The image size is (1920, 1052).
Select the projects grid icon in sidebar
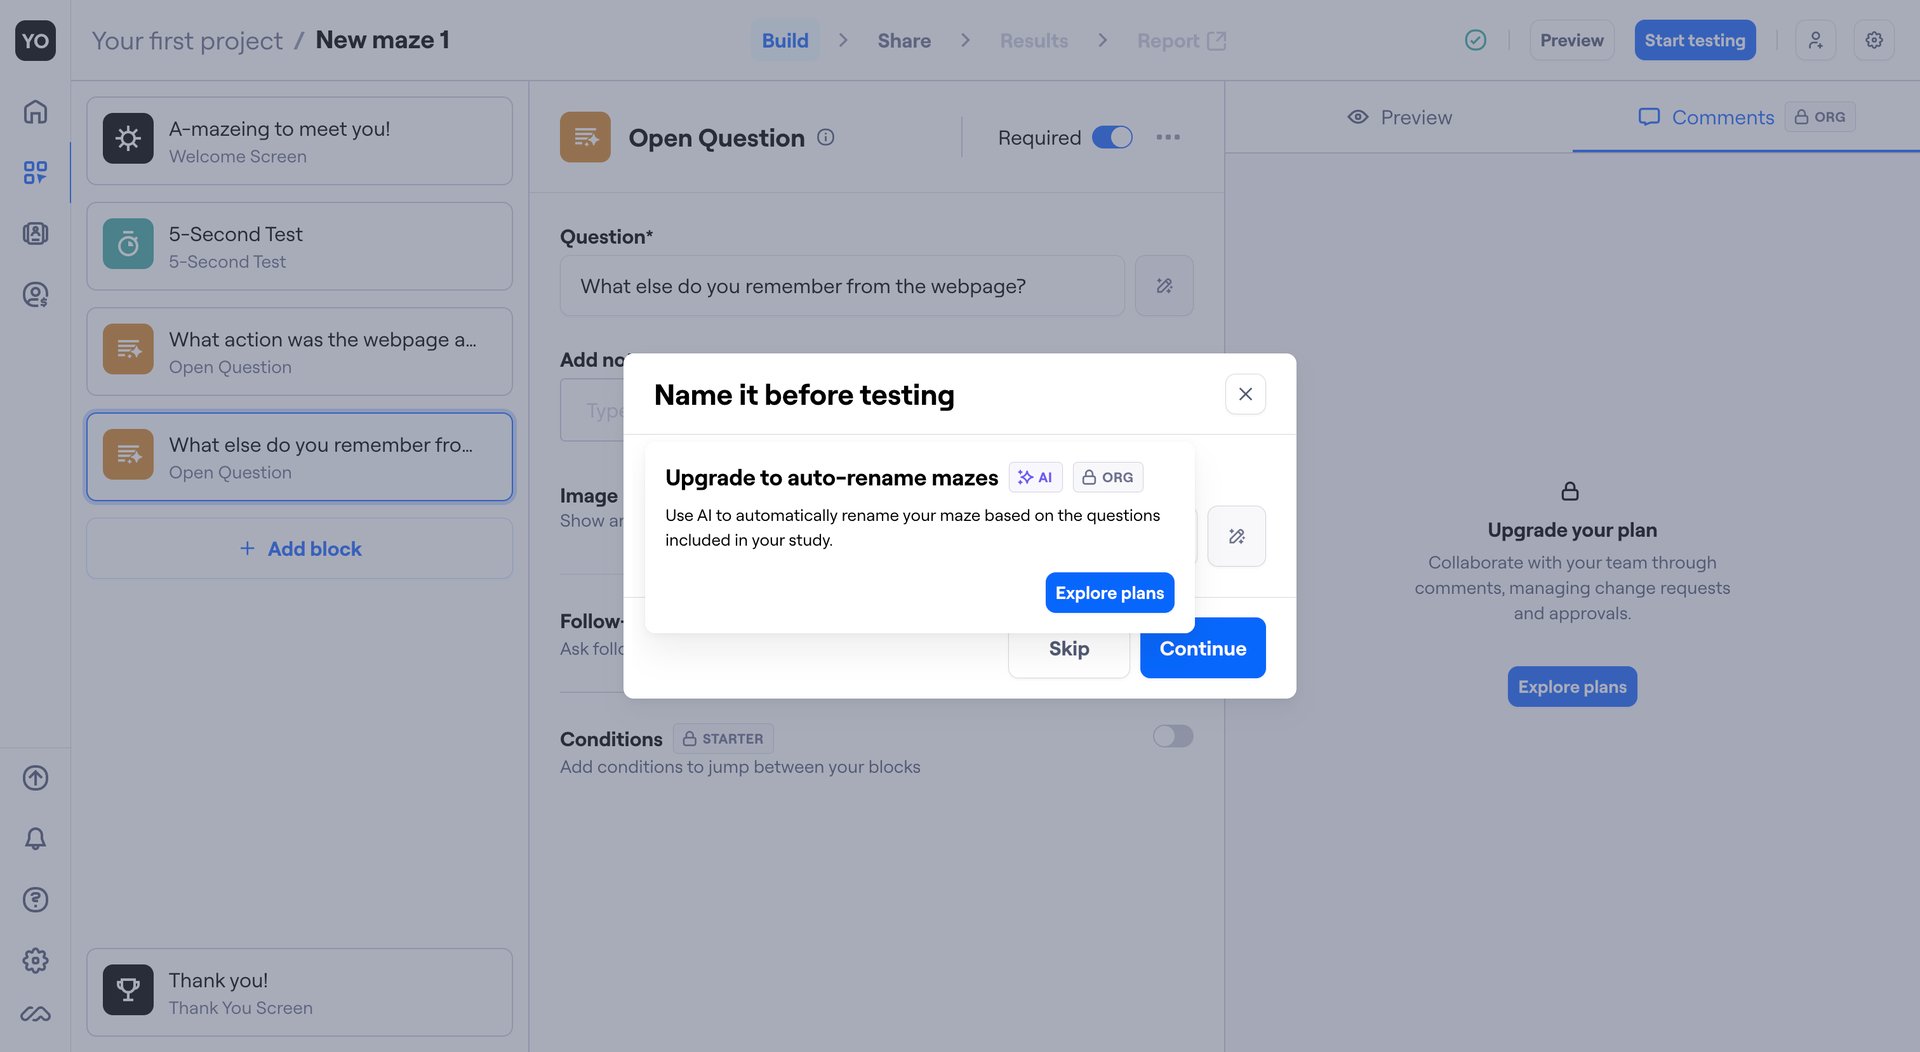pos(35,172)
